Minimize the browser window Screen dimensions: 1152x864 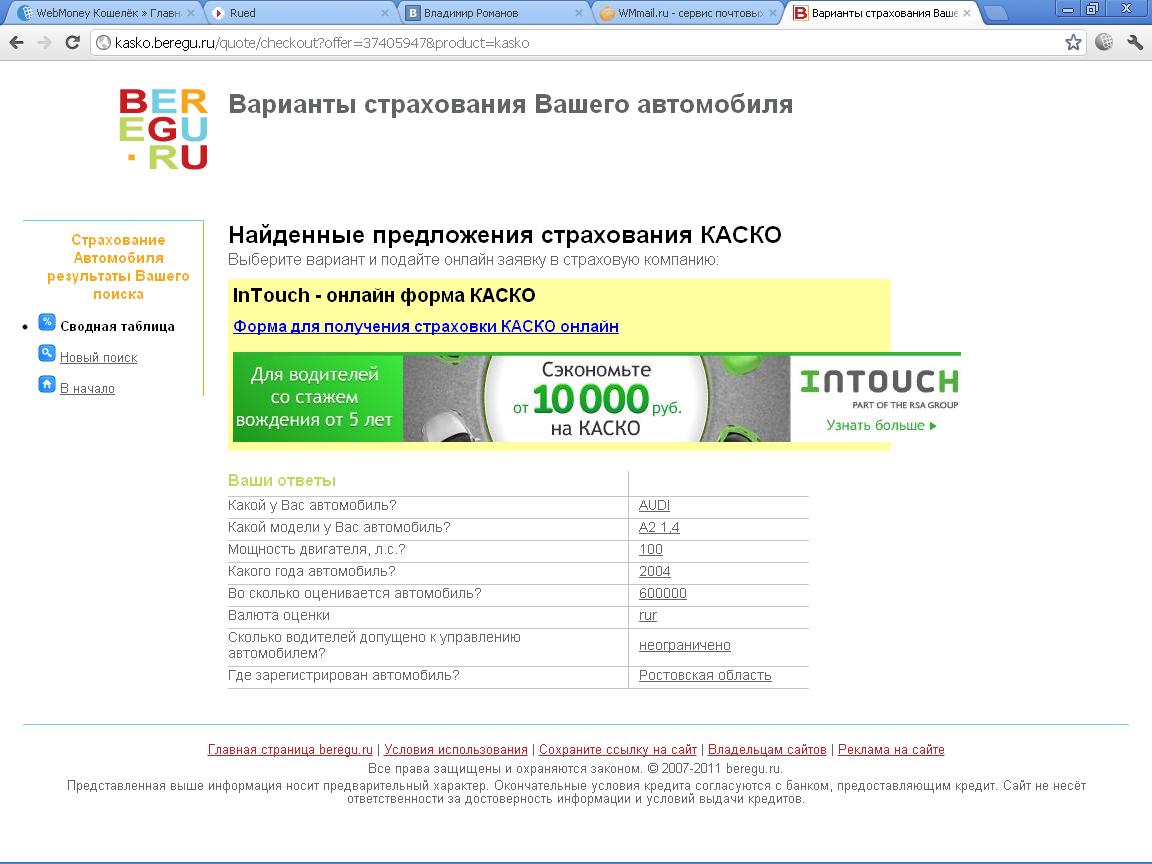point(1068,10)
